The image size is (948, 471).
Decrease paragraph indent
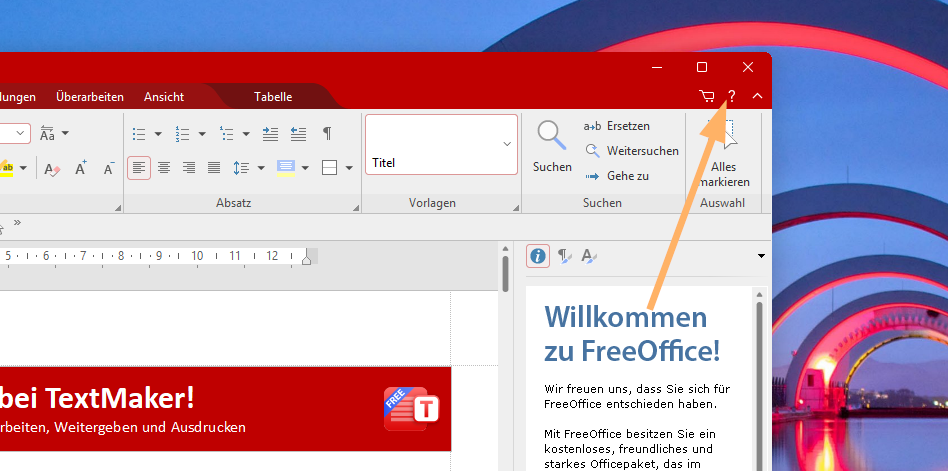coord(298,134)
